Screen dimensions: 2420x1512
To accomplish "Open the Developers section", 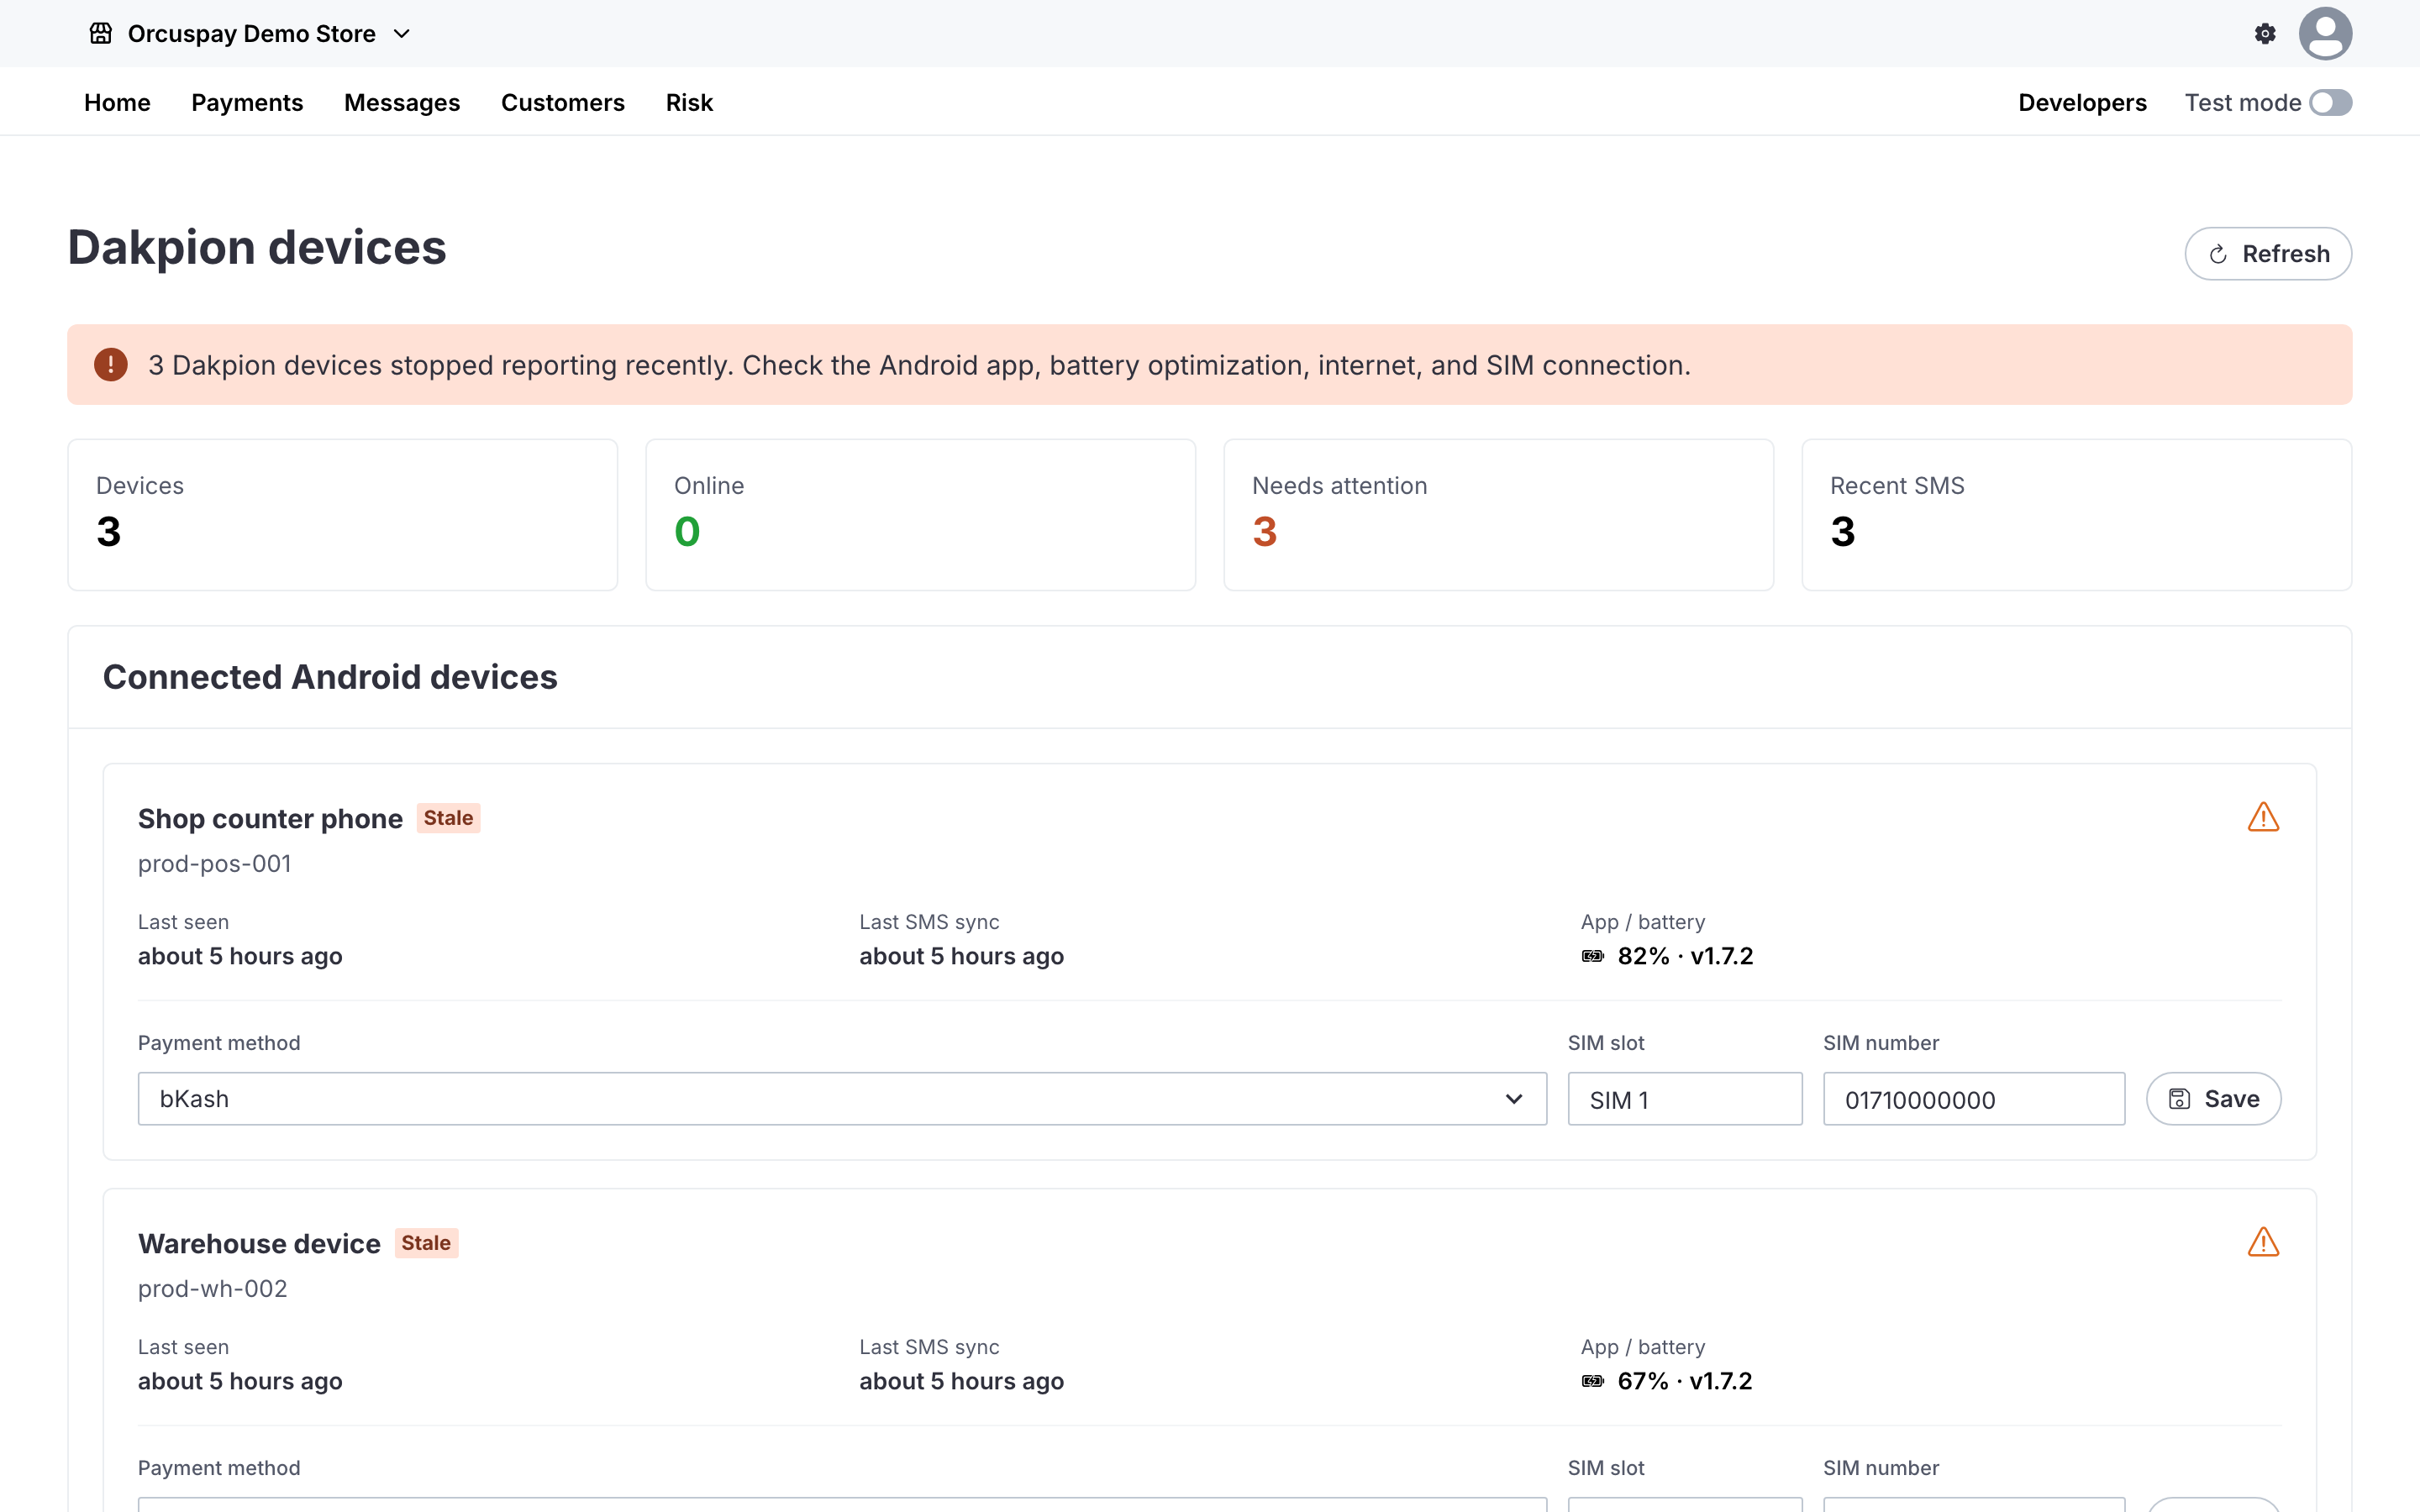I will tap(2082, 103).
